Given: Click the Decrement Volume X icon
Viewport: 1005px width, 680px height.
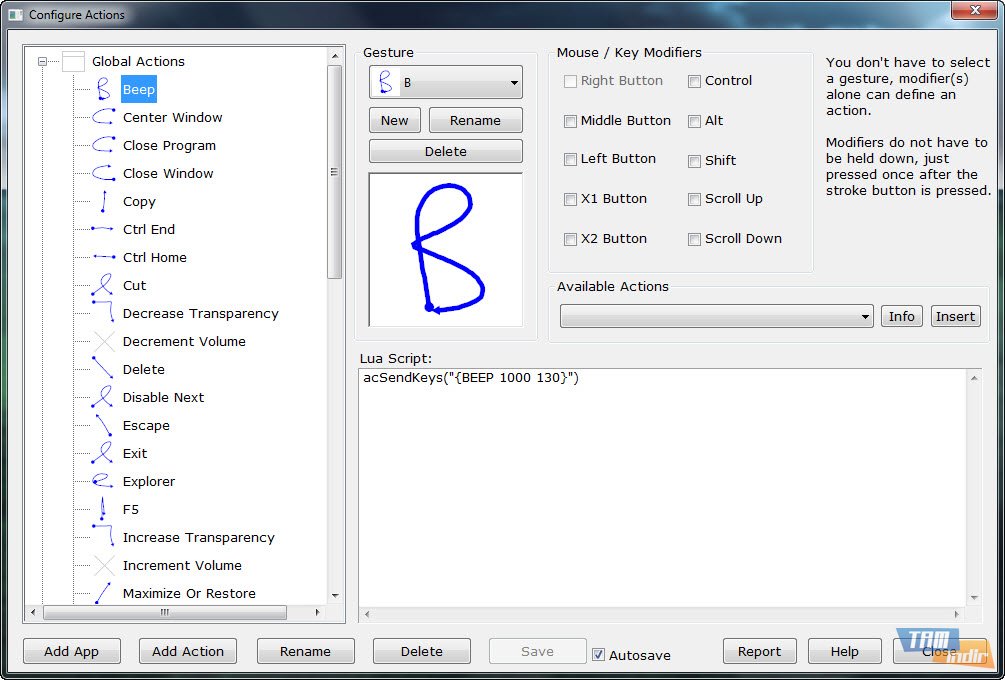Looking at the screenshot, I should (x=103, y=341).
